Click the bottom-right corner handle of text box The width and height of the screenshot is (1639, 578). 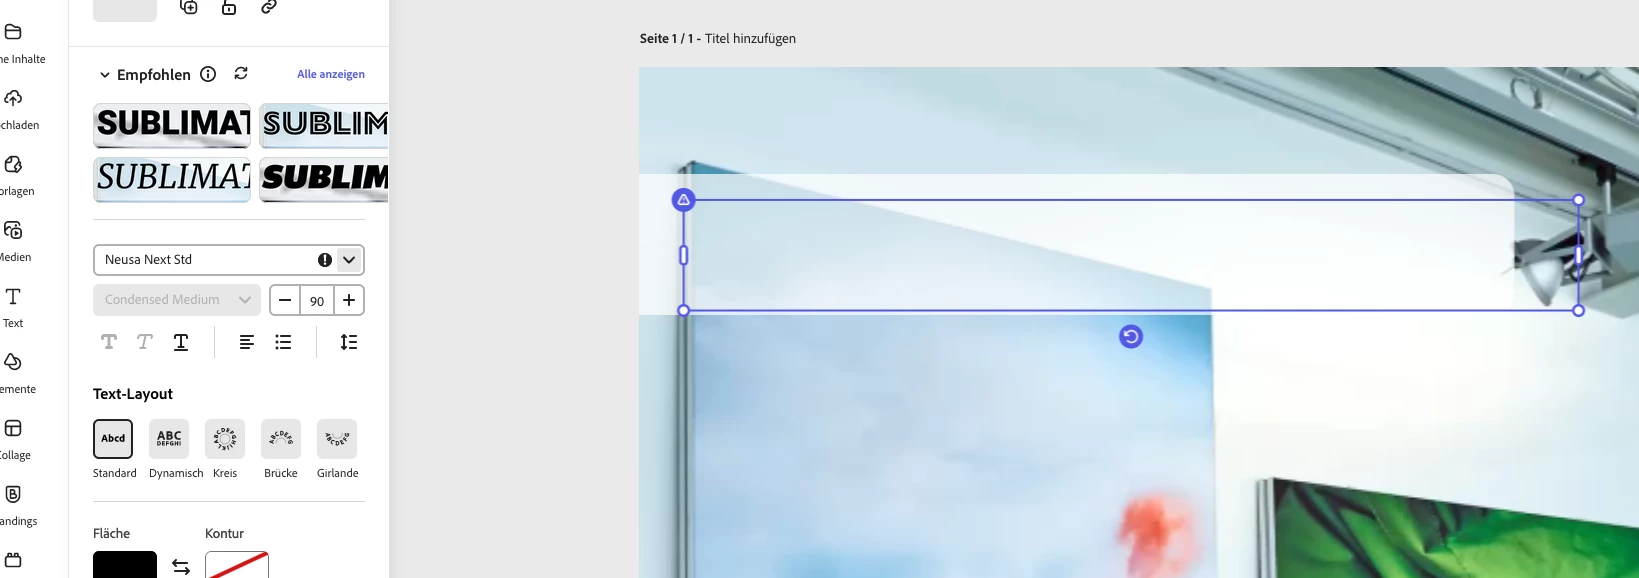1579,311
